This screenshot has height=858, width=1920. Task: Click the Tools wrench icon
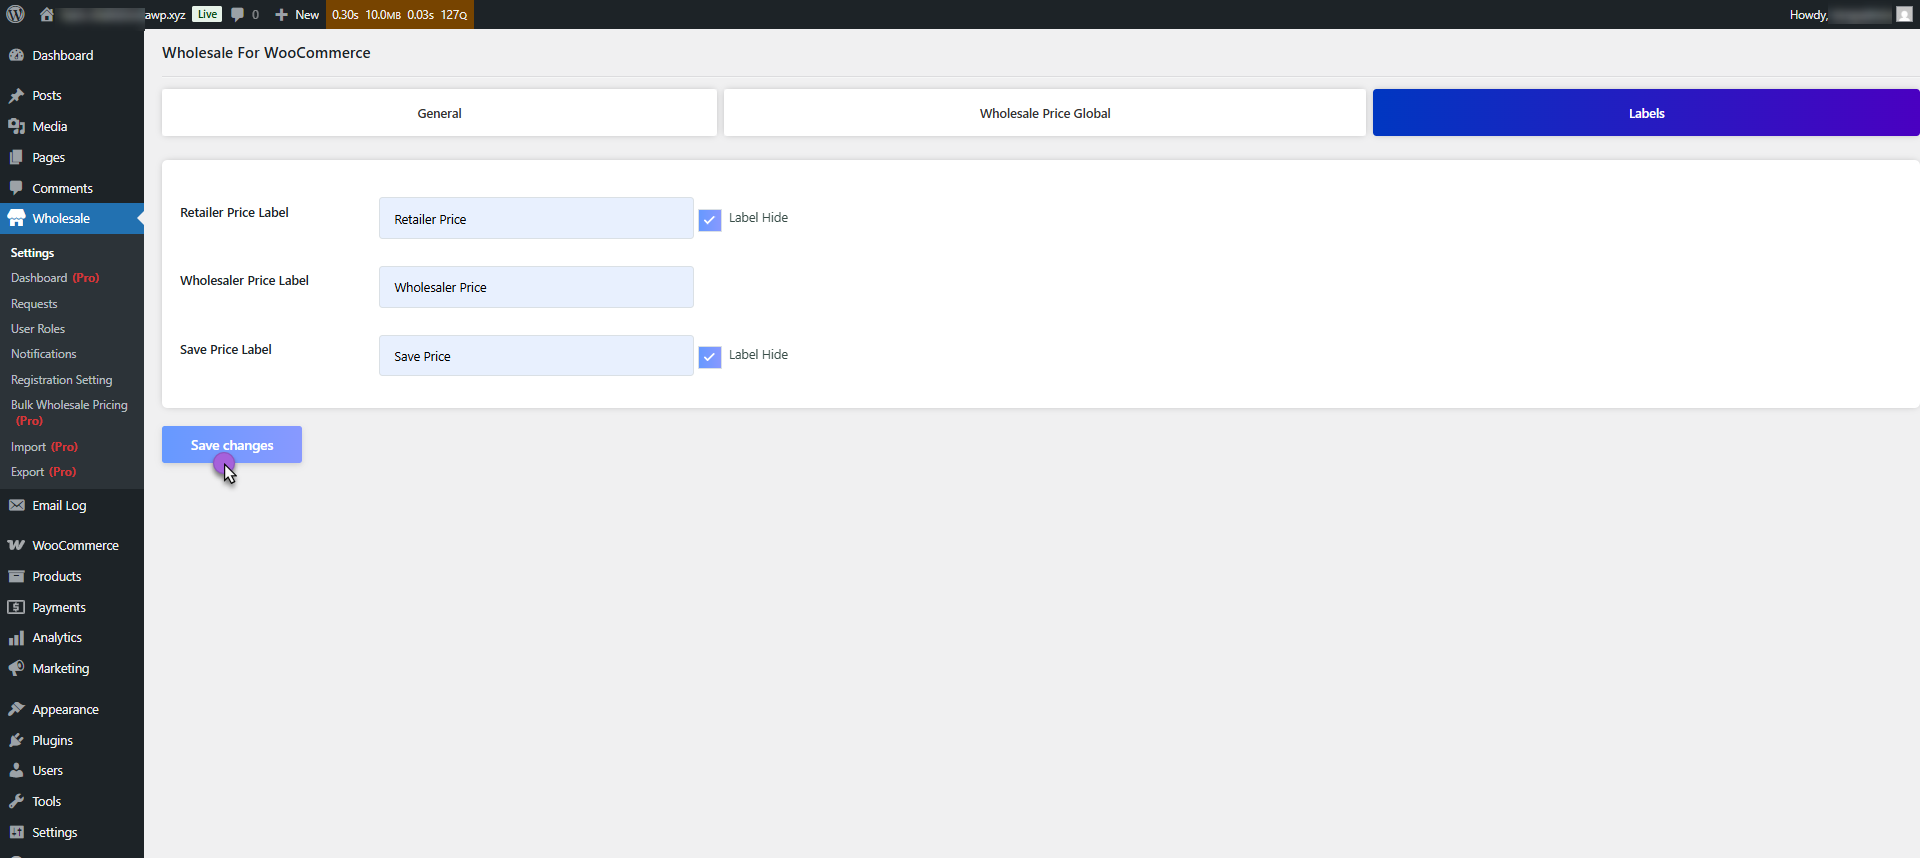click(16, 802)
